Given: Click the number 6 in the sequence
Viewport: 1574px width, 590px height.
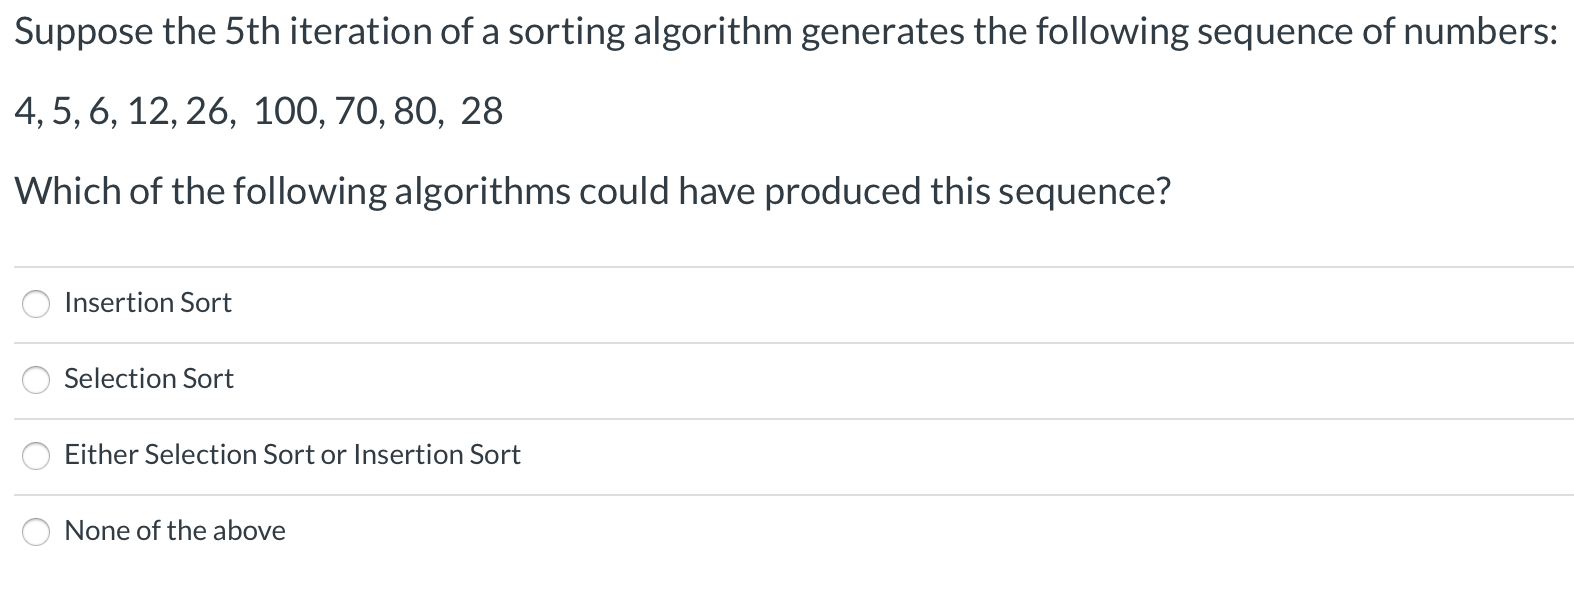Looking at the screenshot, I should click(x=101, y=111).
